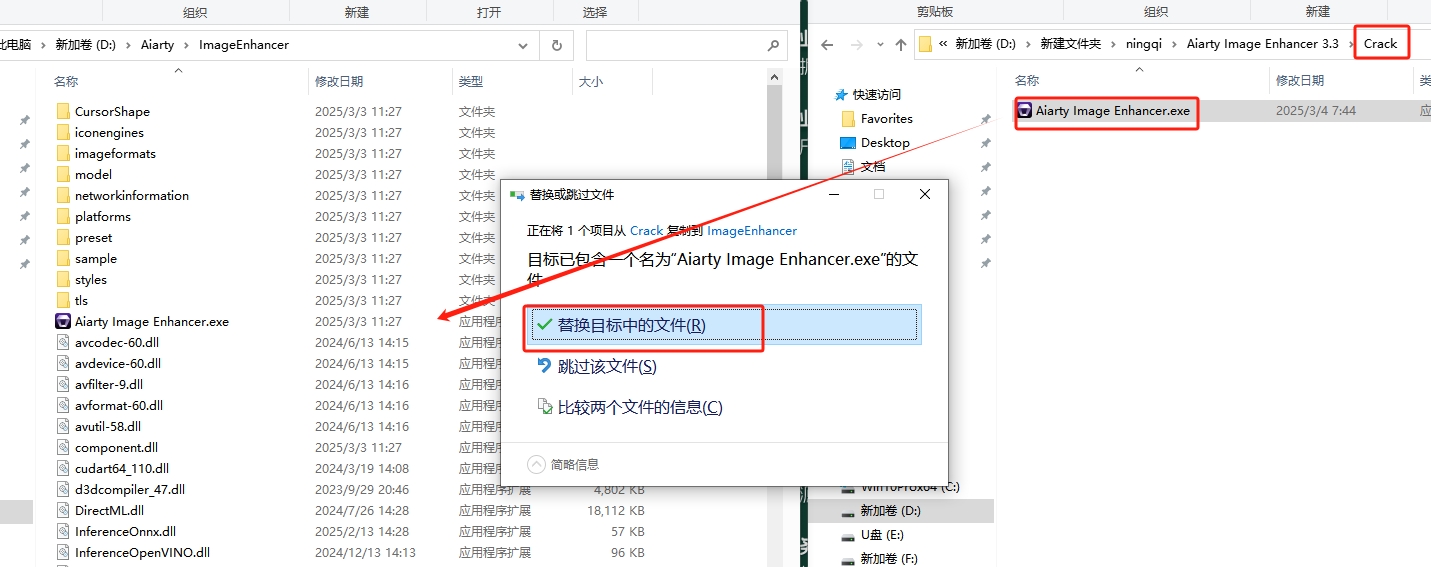Screen dimensions: 1431x567
Task: Select the networkinformation folder icon
Action: click(x=63, y=195)
